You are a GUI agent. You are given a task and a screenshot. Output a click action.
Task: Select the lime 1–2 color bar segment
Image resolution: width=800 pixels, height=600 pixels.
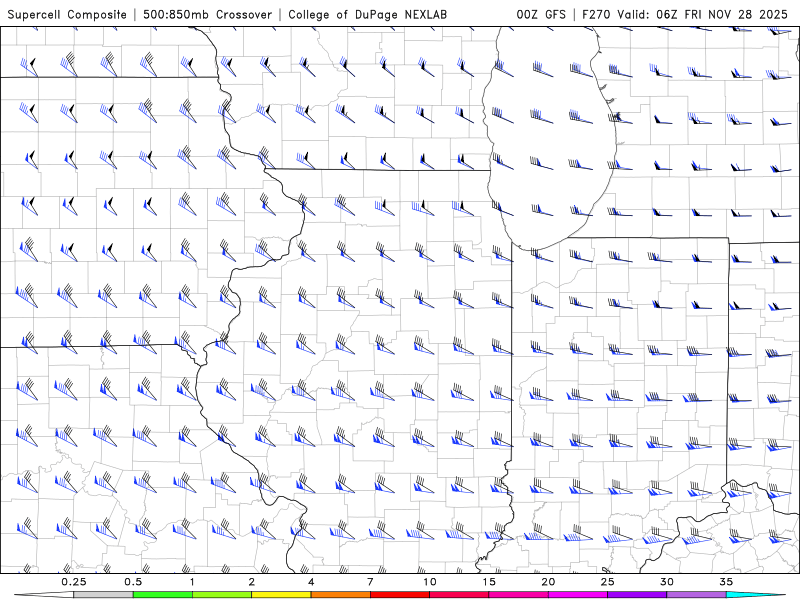(222, 595)
